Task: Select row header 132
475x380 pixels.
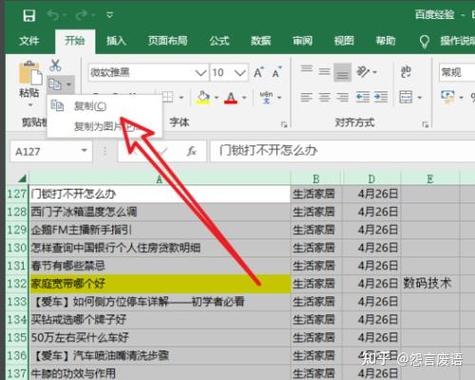Action: click(17, 284)
